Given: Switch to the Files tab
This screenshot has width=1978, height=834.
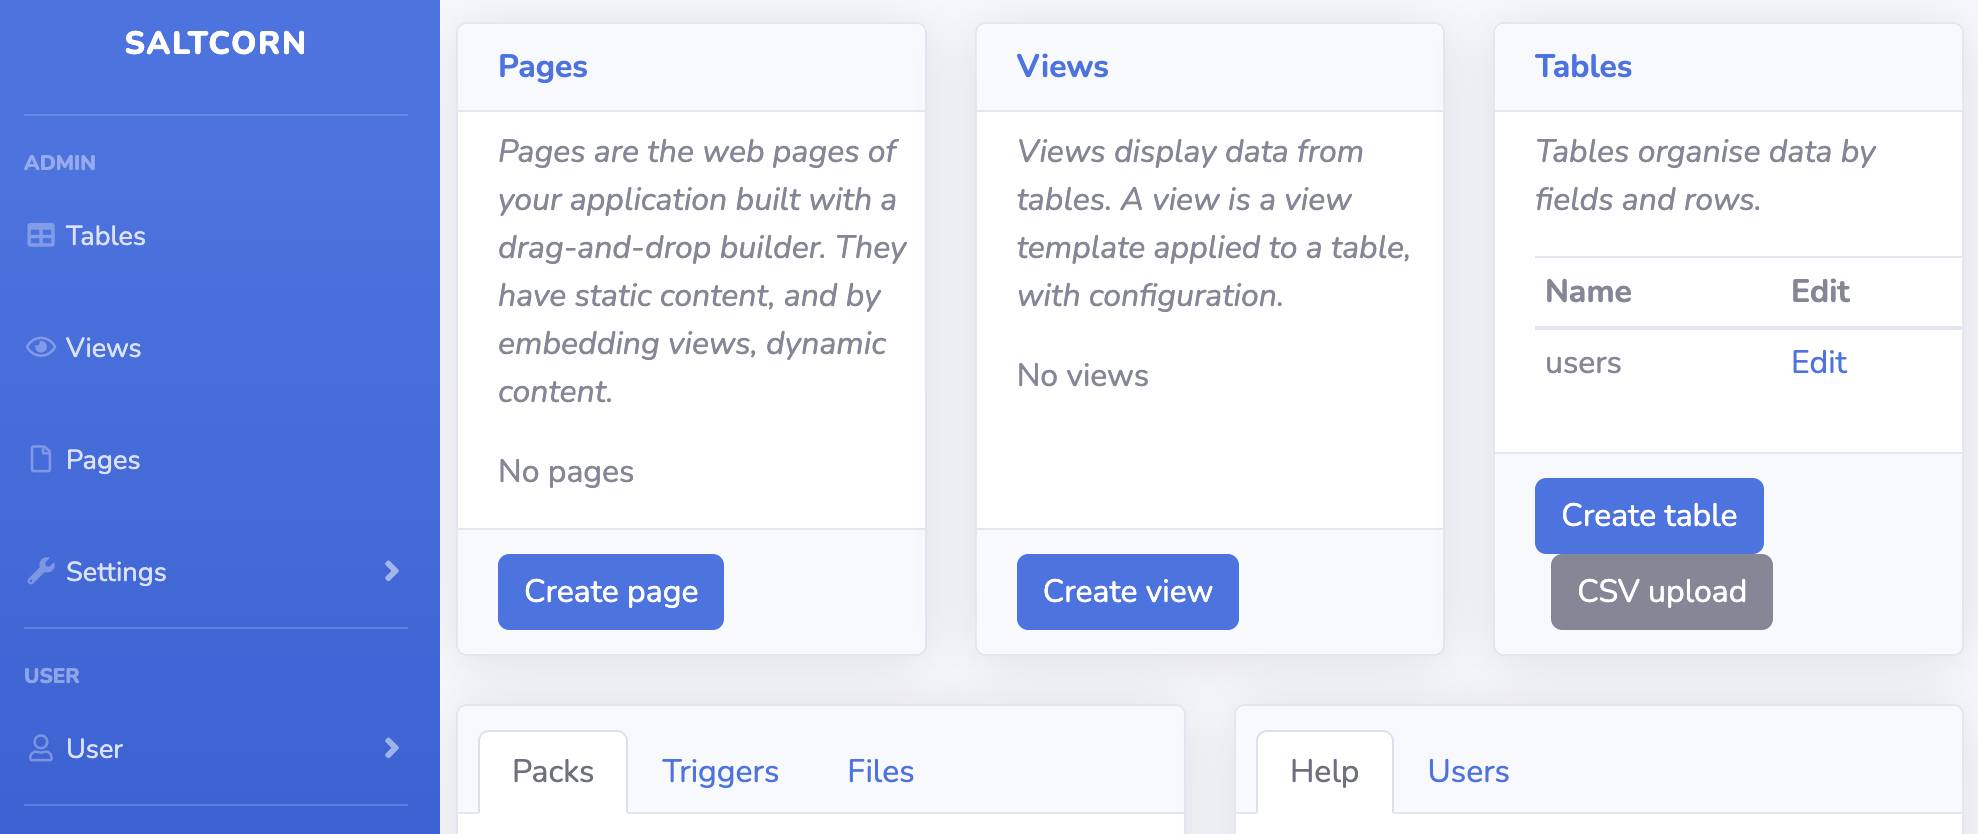Looking at the screenshot, I should (880, 772).
